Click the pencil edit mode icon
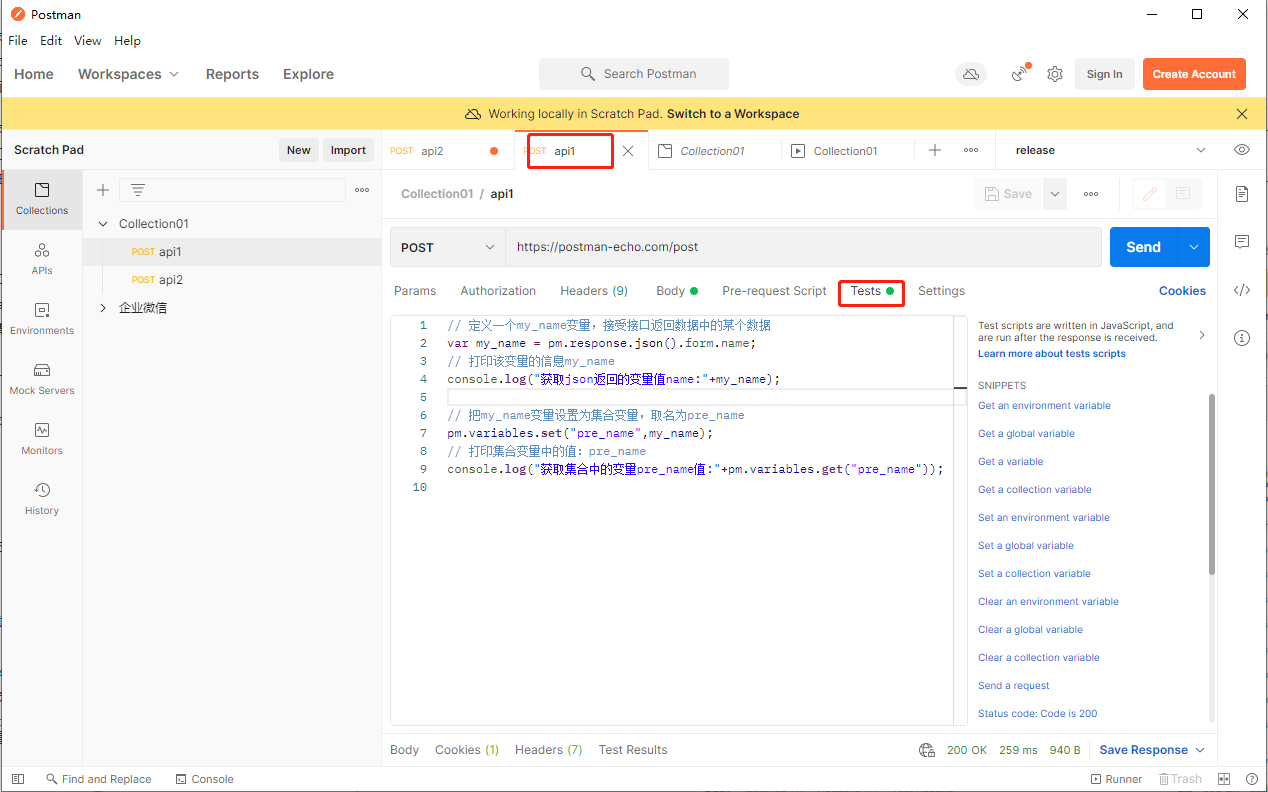The image size is (1268, 792). [x=1150, y=194]
